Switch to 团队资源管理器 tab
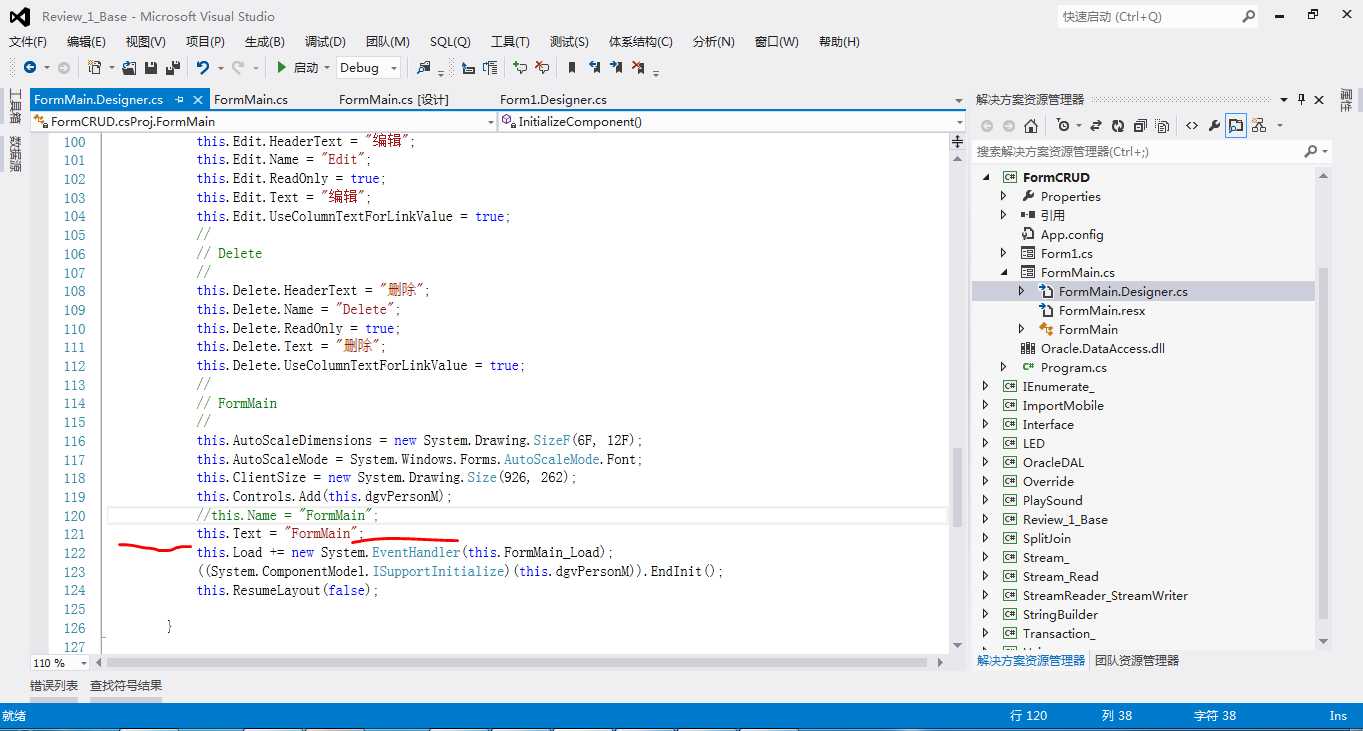 (x=1137, y=660)
